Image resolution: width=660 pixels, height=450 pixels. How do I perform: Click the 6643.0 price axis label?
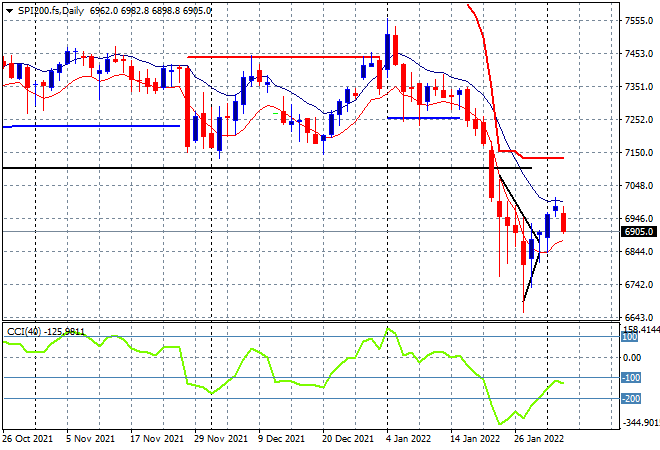(639, 317)
